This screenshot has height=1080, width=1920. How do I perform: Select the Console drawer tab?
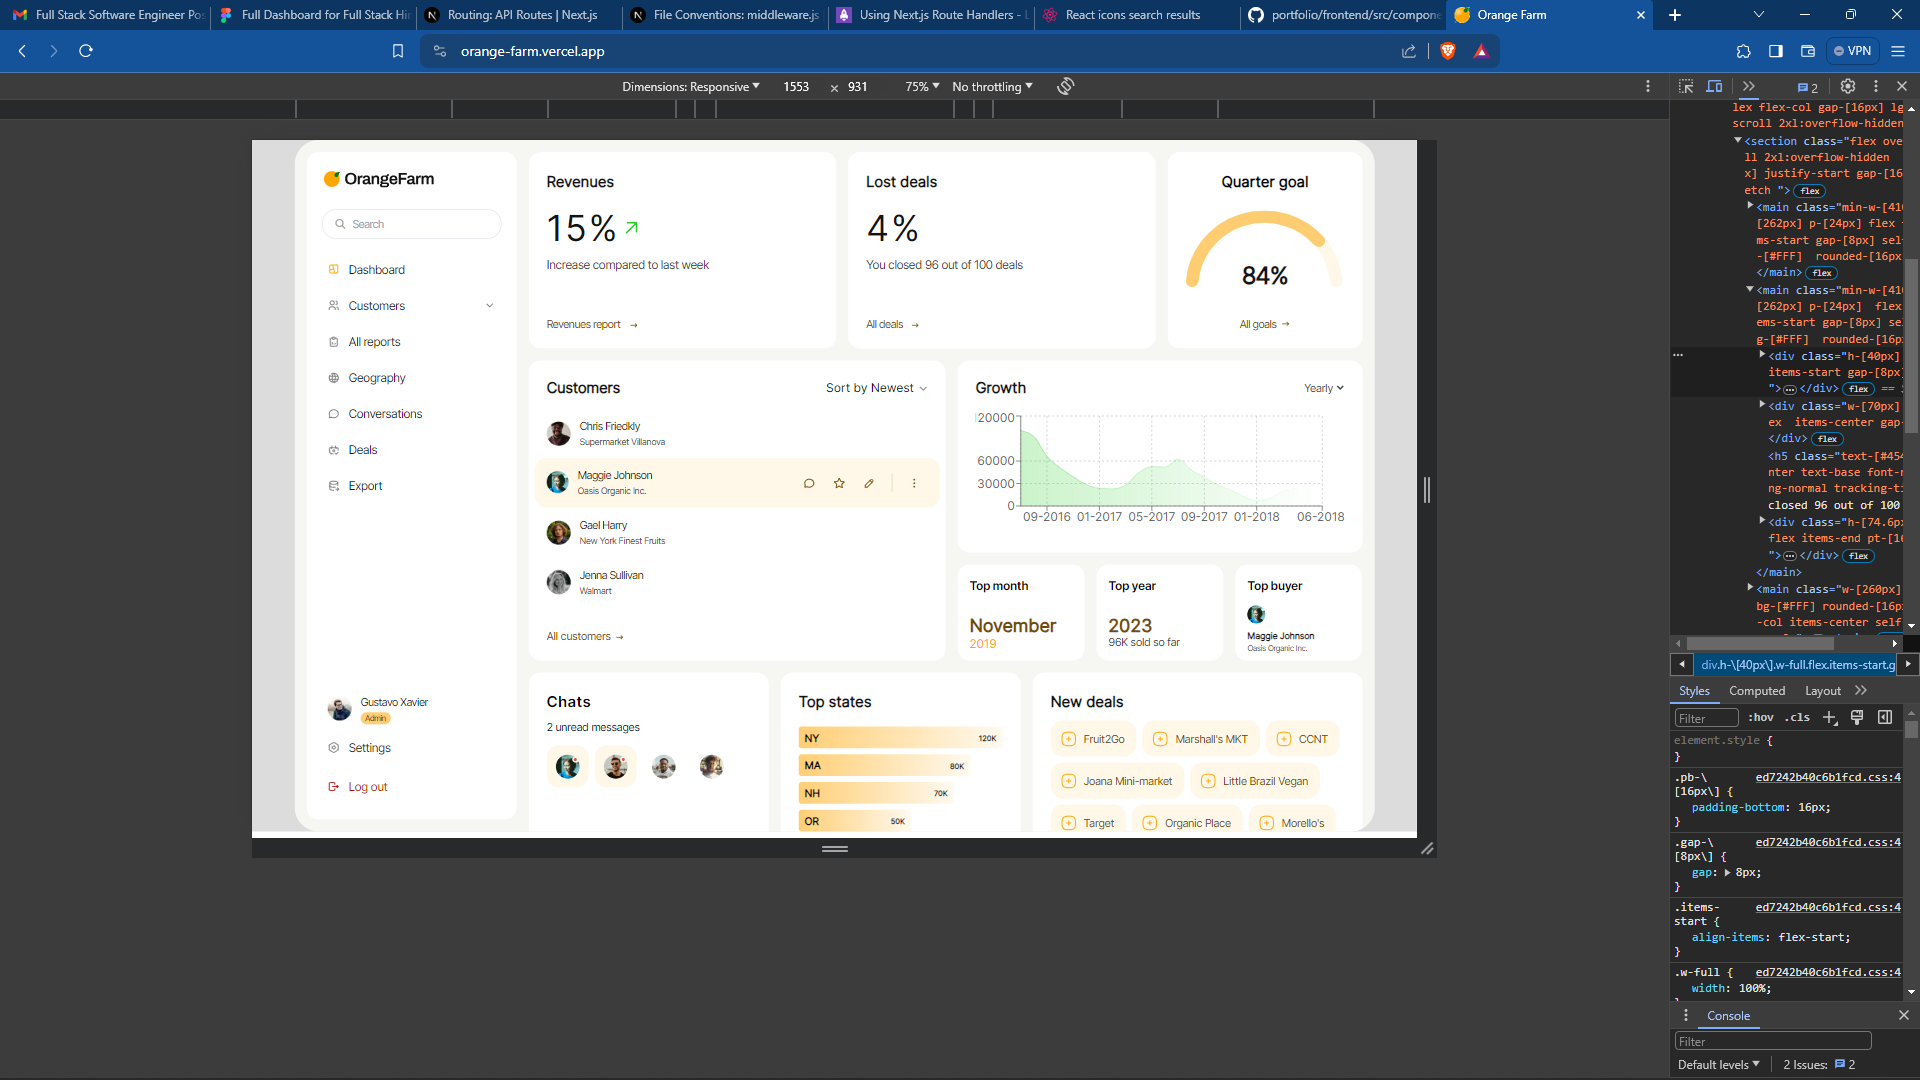pyautogui.click(x=1728, y=1016)
